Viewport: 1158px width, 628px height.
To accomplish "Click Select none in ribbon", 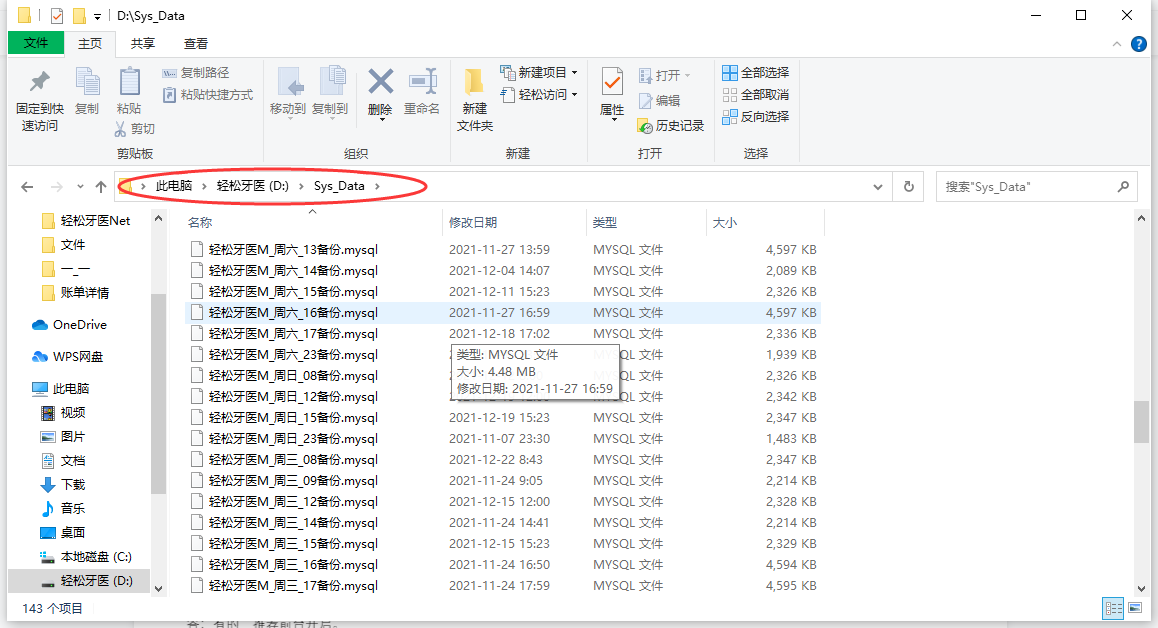I will point(756,95).
